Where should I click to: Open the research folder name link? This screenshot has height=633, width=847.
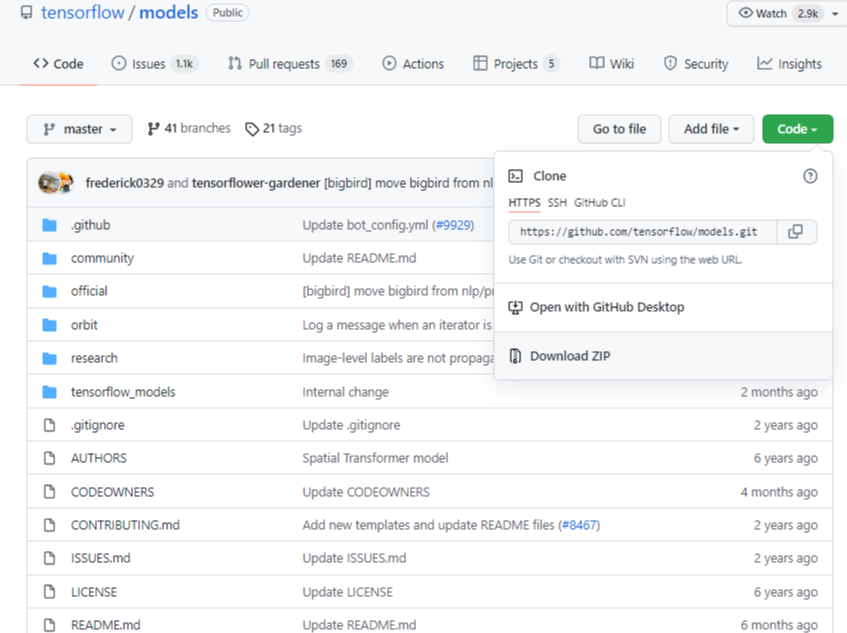94,358
